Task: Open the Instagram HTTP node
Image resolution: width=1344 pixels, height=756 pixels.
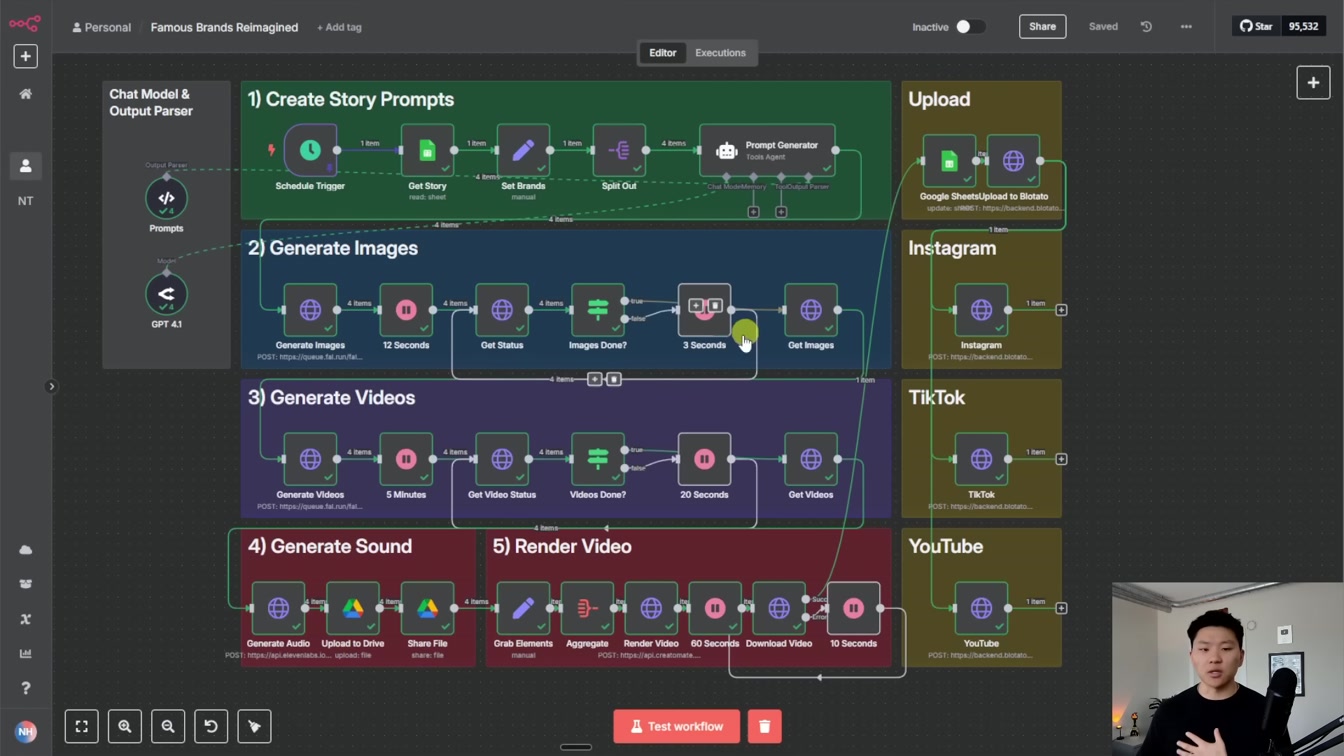Action: [981, 310]
